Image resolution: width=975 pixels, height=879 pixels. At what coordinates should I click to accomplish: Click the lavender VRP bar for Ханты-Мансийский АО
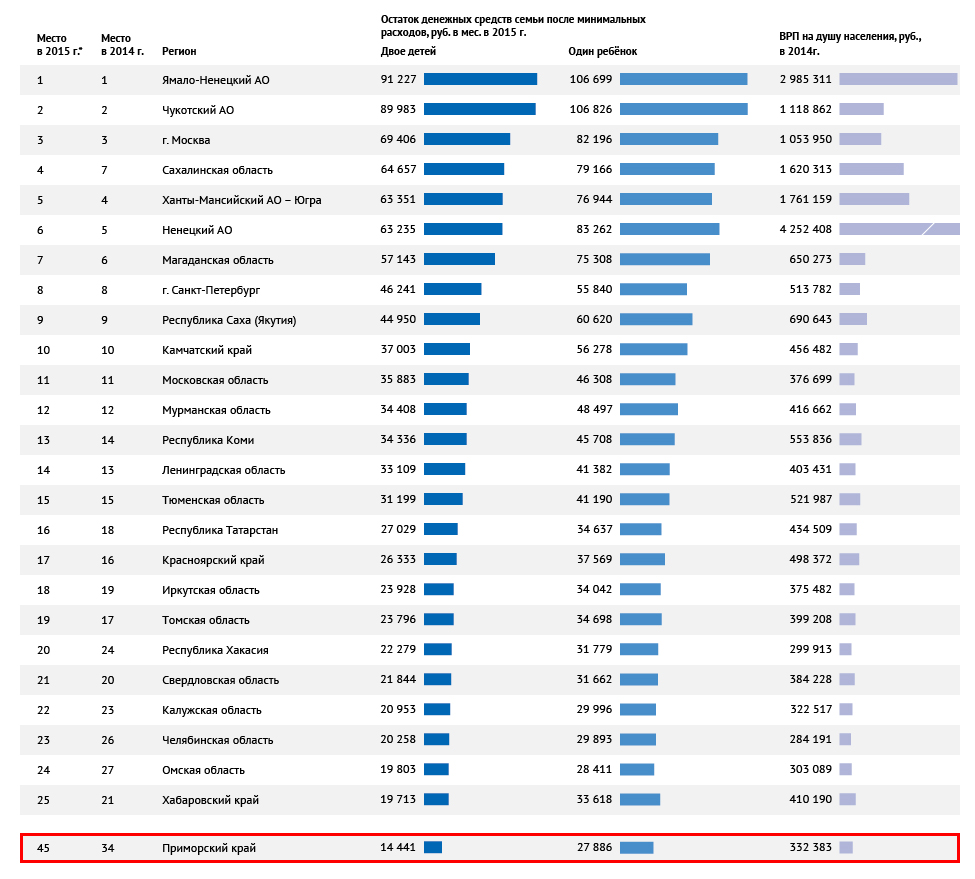[873, 199]
